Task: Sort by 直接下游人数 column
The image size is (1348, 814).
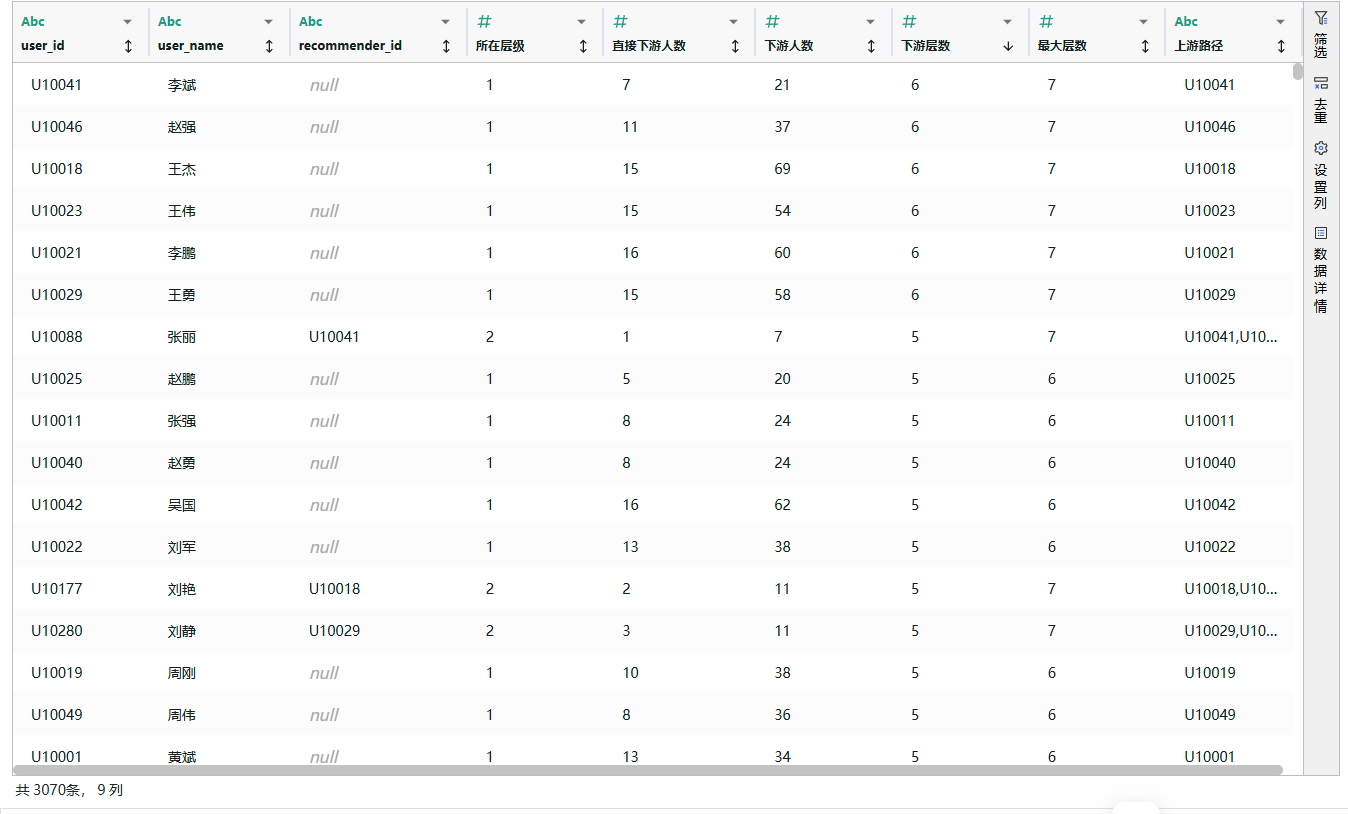Action: [735, 46]
